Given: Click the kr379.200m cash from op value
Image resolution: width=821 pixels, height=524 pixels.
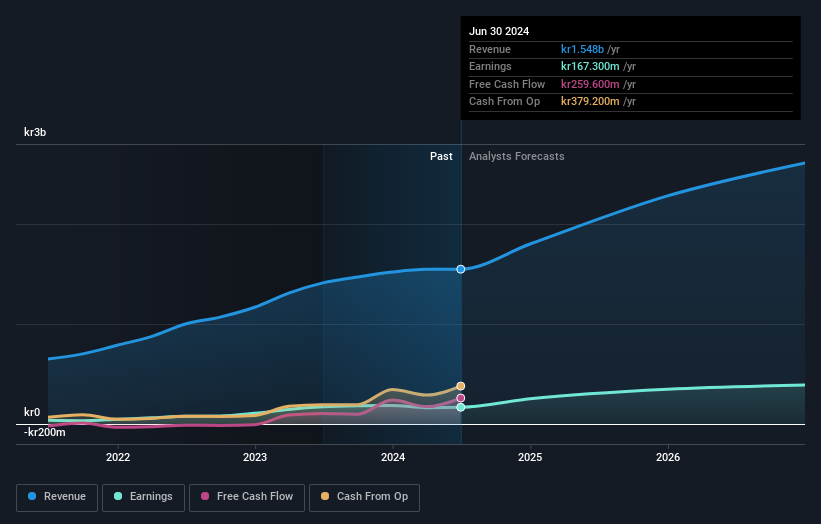Looking at the screenshot, I should click(x=590, y=102).
